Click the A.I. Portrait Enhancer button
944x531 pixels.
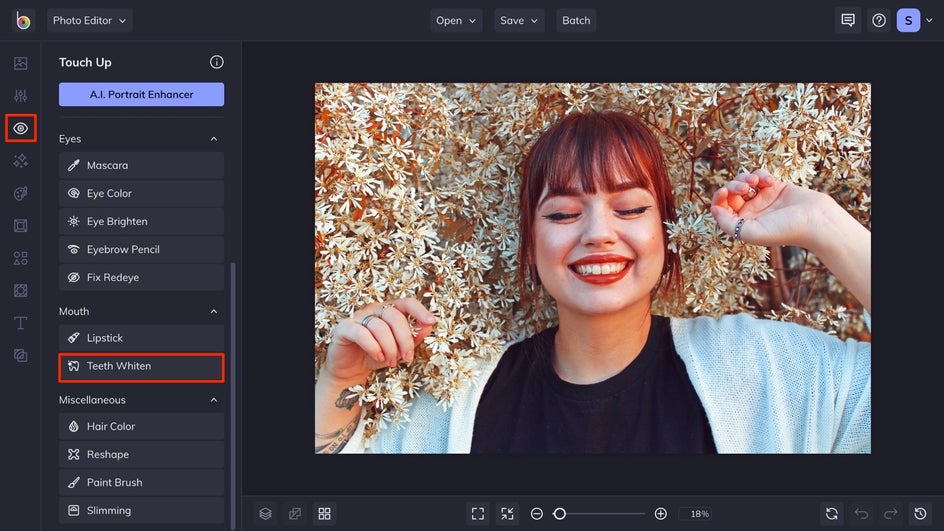(x=141, y=94)
